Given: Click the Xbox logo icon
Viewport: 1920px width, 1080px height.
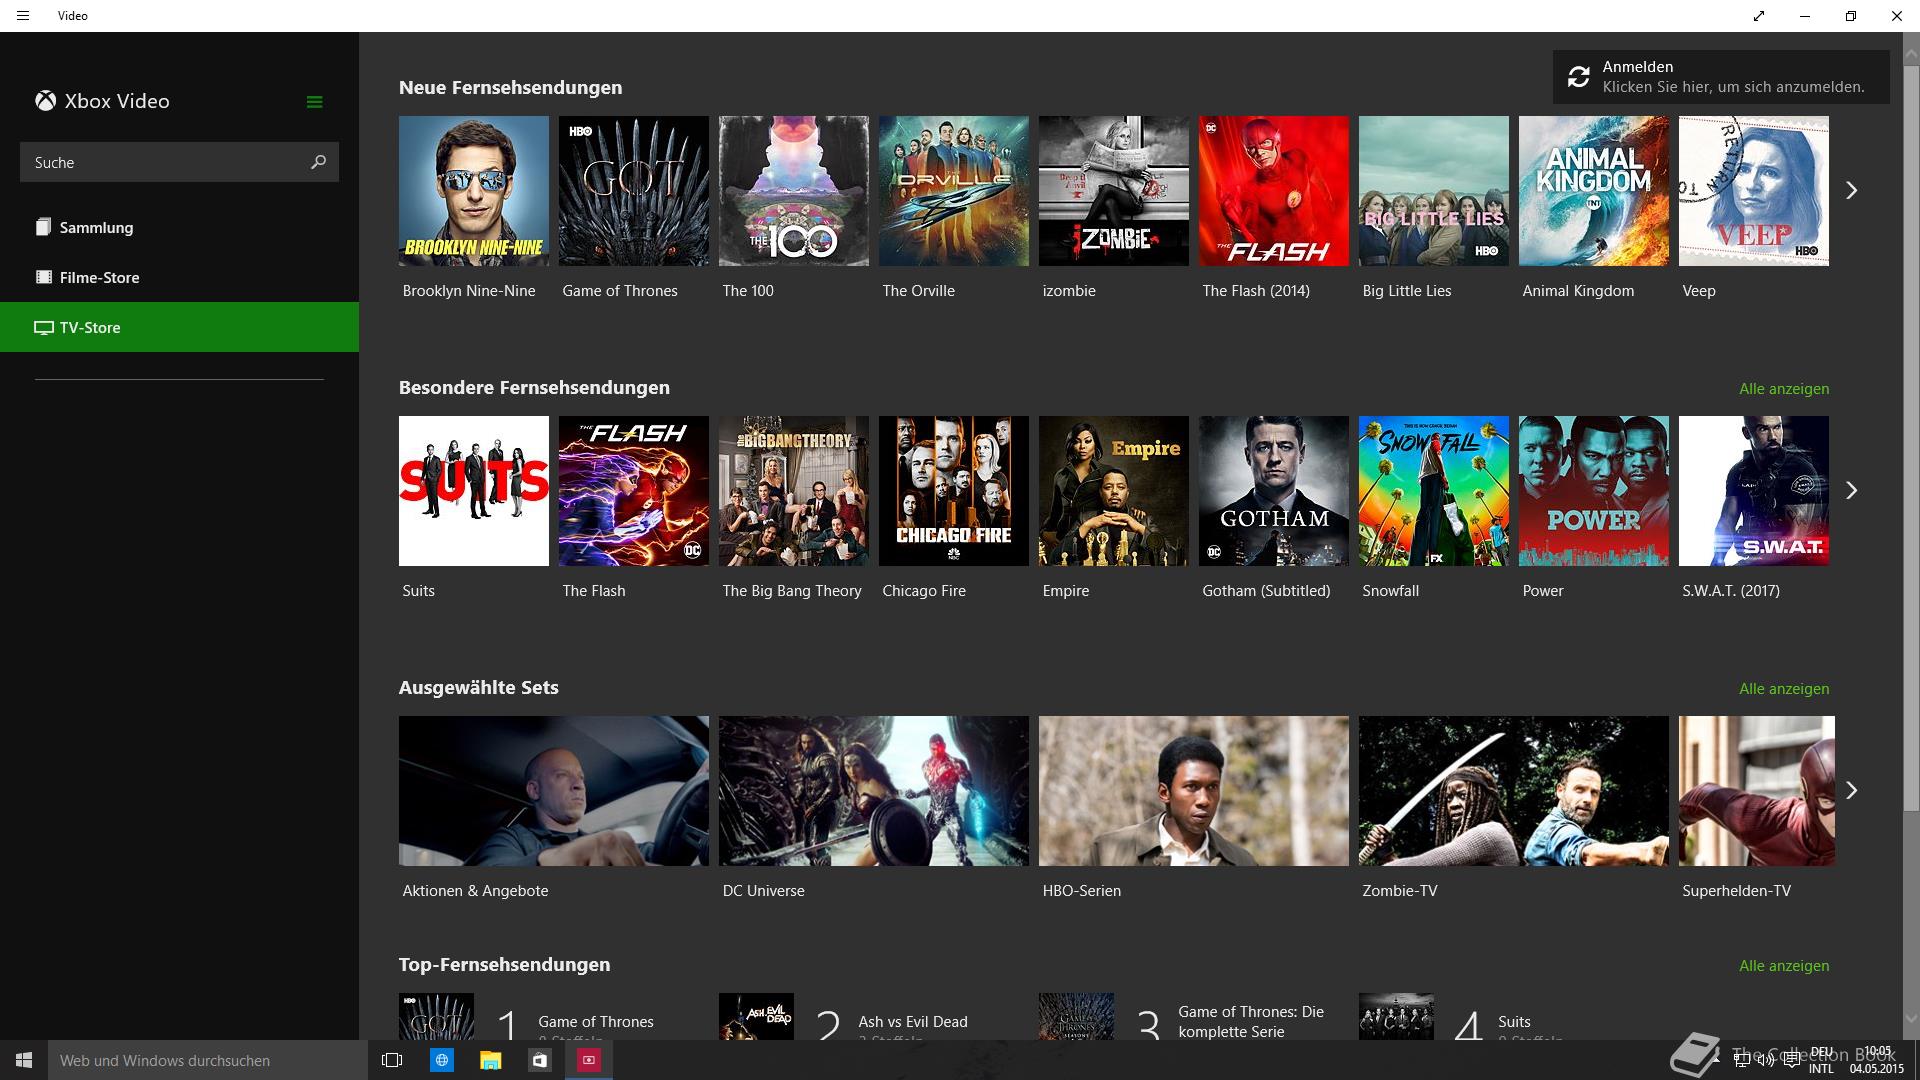Looking at the screenshot, I should (x=45, y=101).
